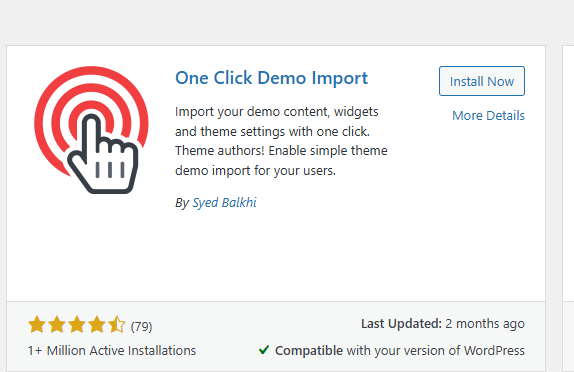
Task: Click the fourth gold rating star
Action: point(97,325)
